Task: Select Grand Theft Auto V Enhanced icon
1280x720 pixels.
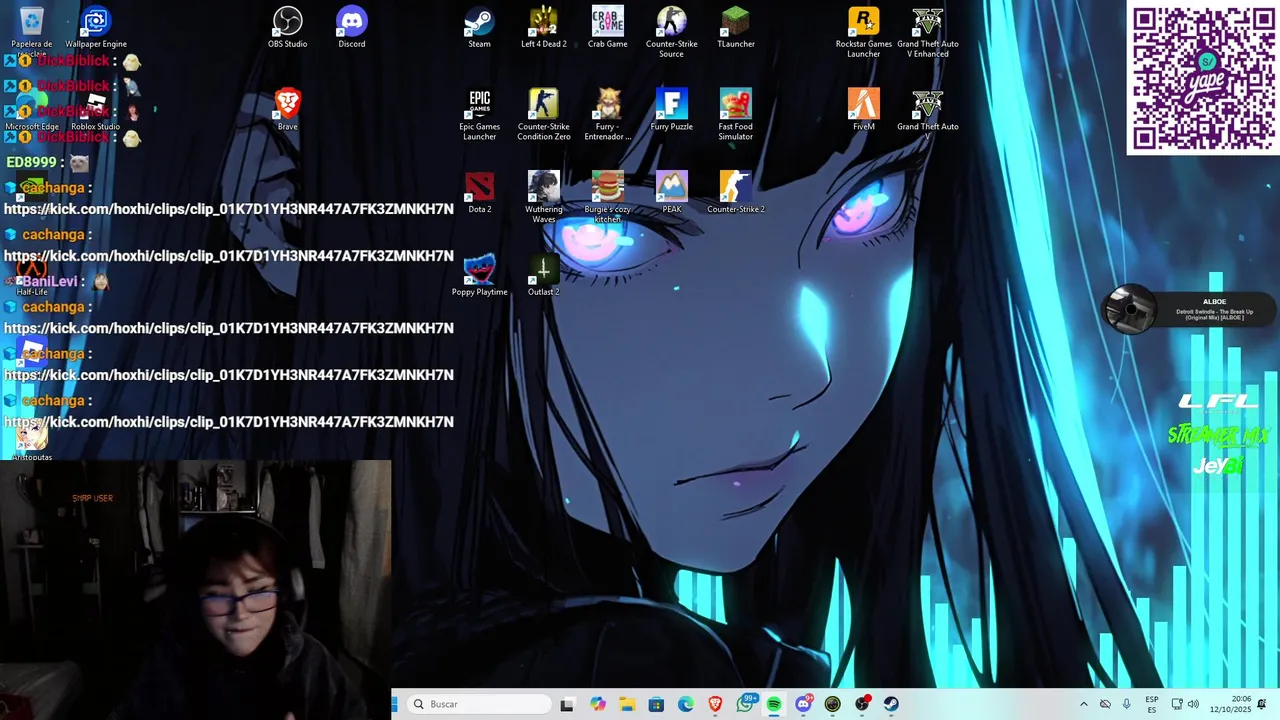Action: (928, 32)
